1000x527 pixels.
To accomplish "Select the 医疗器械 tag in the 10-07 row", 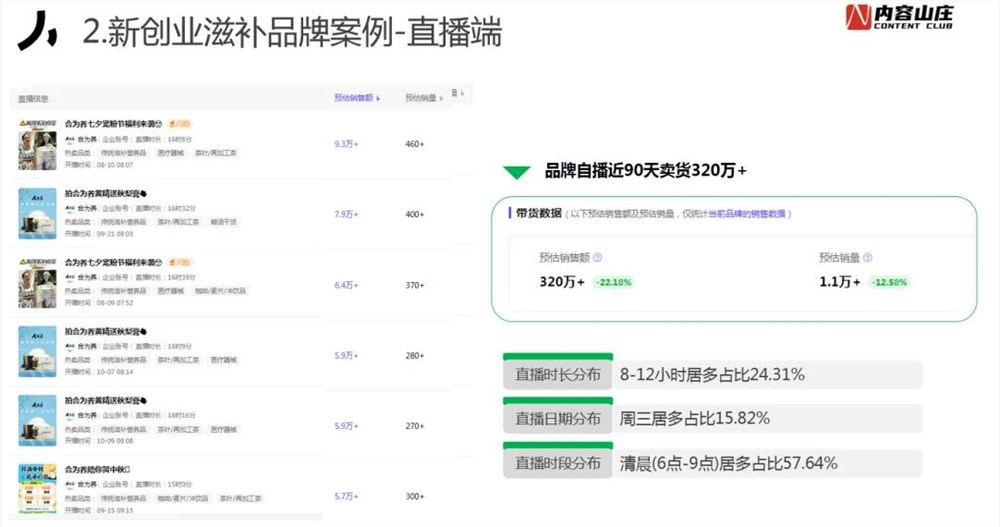I will 224,360.
